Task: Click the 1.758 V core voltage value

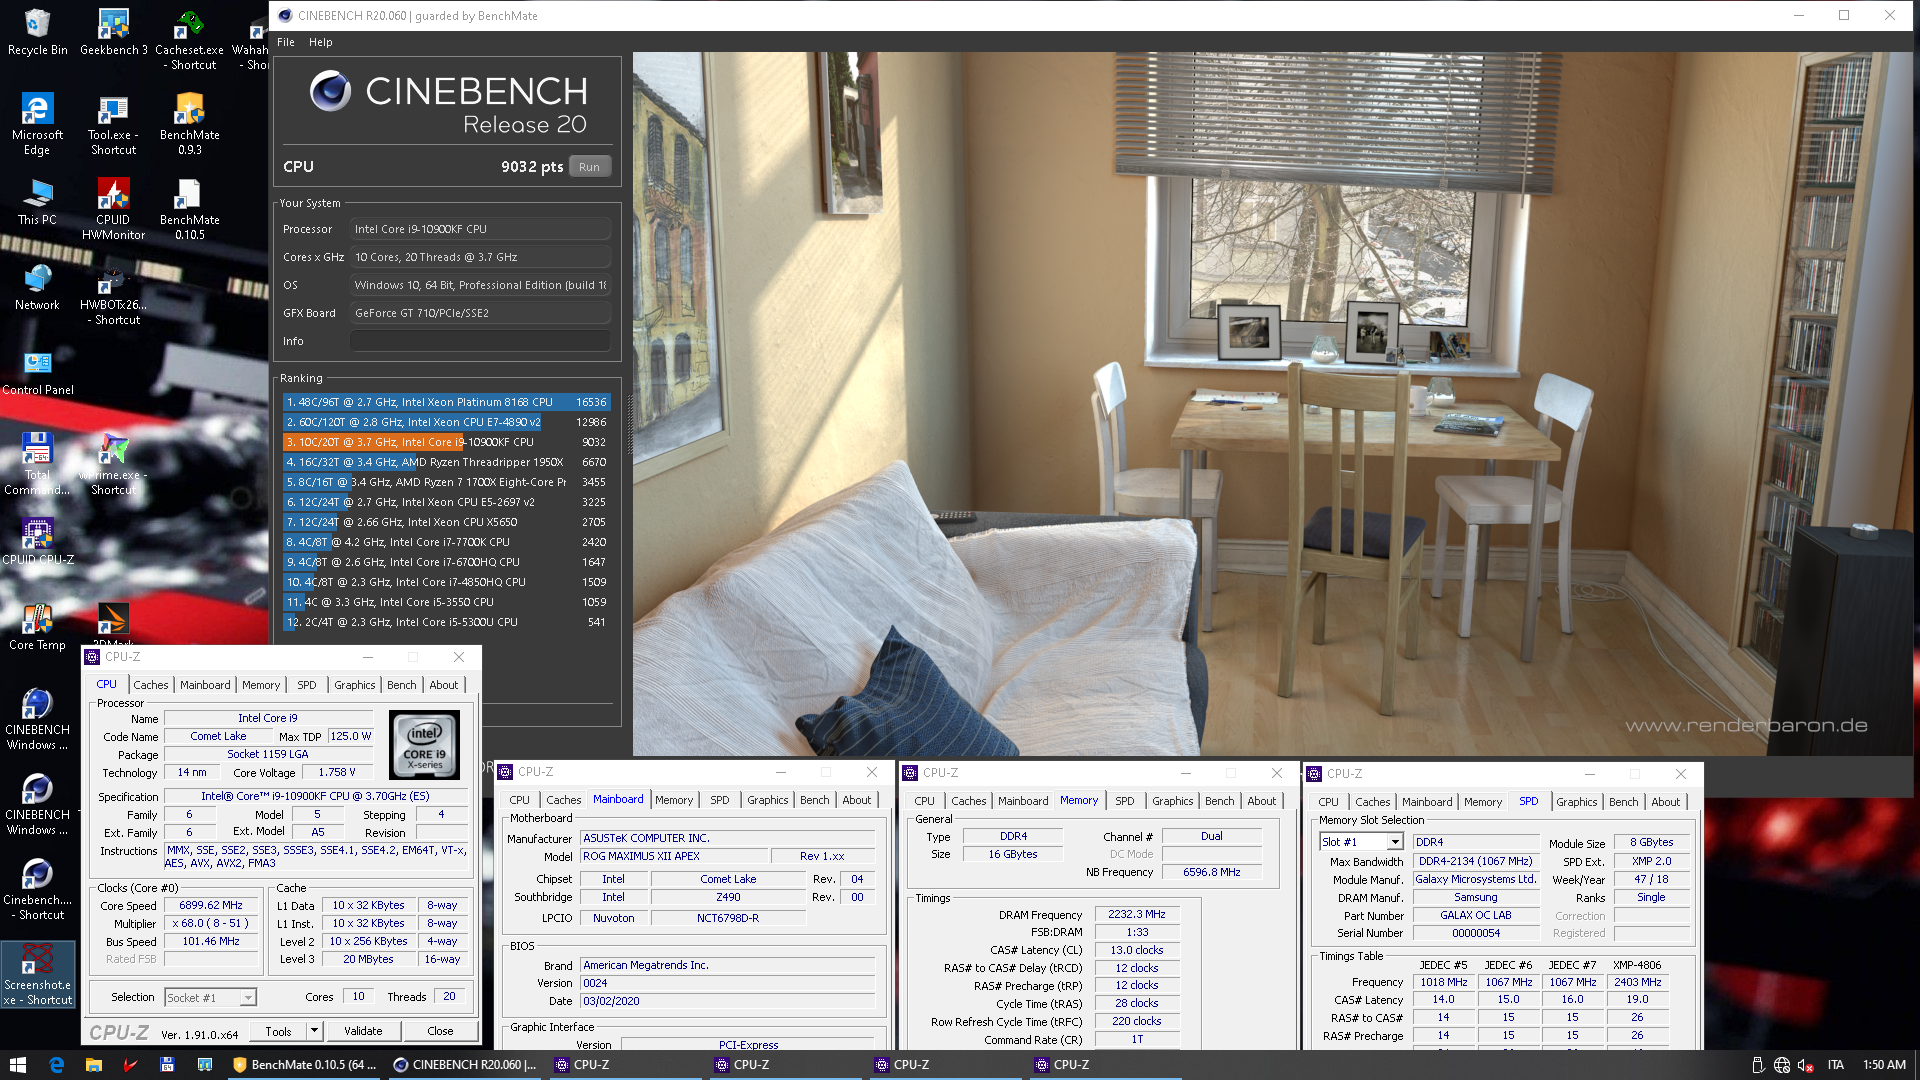Action: pyautogui.click(x=336, y=772)
